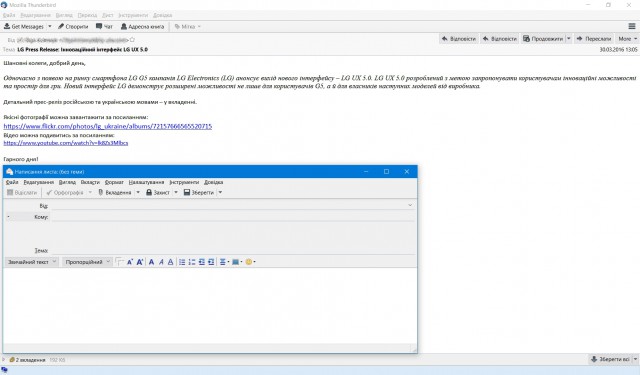Open Звичайний текст paragraph style dropdown
Image resolution: width=640 pixels, height=375 pixels.
[32, 262]
